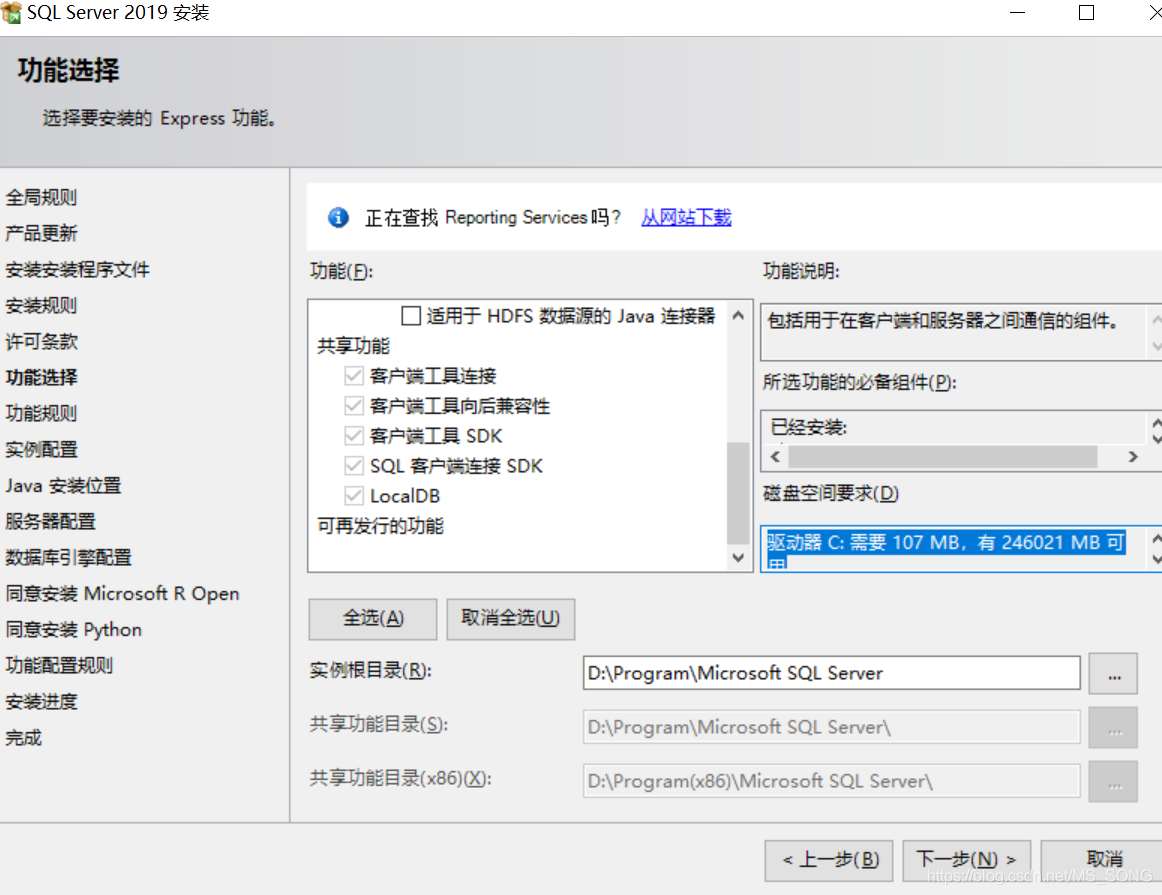Proceed with 下一步(N) button
The height and width of the screenshot is (895, 1162).
point(966,860)
